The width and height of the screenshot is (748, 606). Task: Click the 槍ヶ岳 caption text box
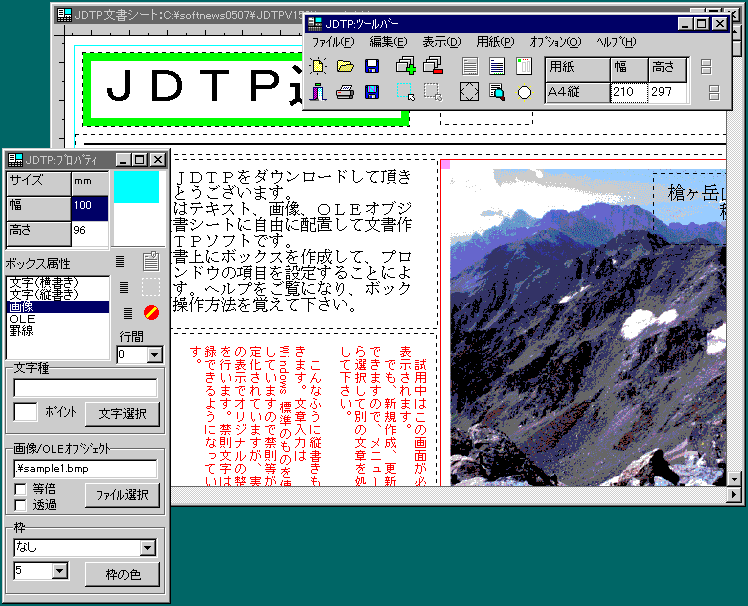click(692, 208)
